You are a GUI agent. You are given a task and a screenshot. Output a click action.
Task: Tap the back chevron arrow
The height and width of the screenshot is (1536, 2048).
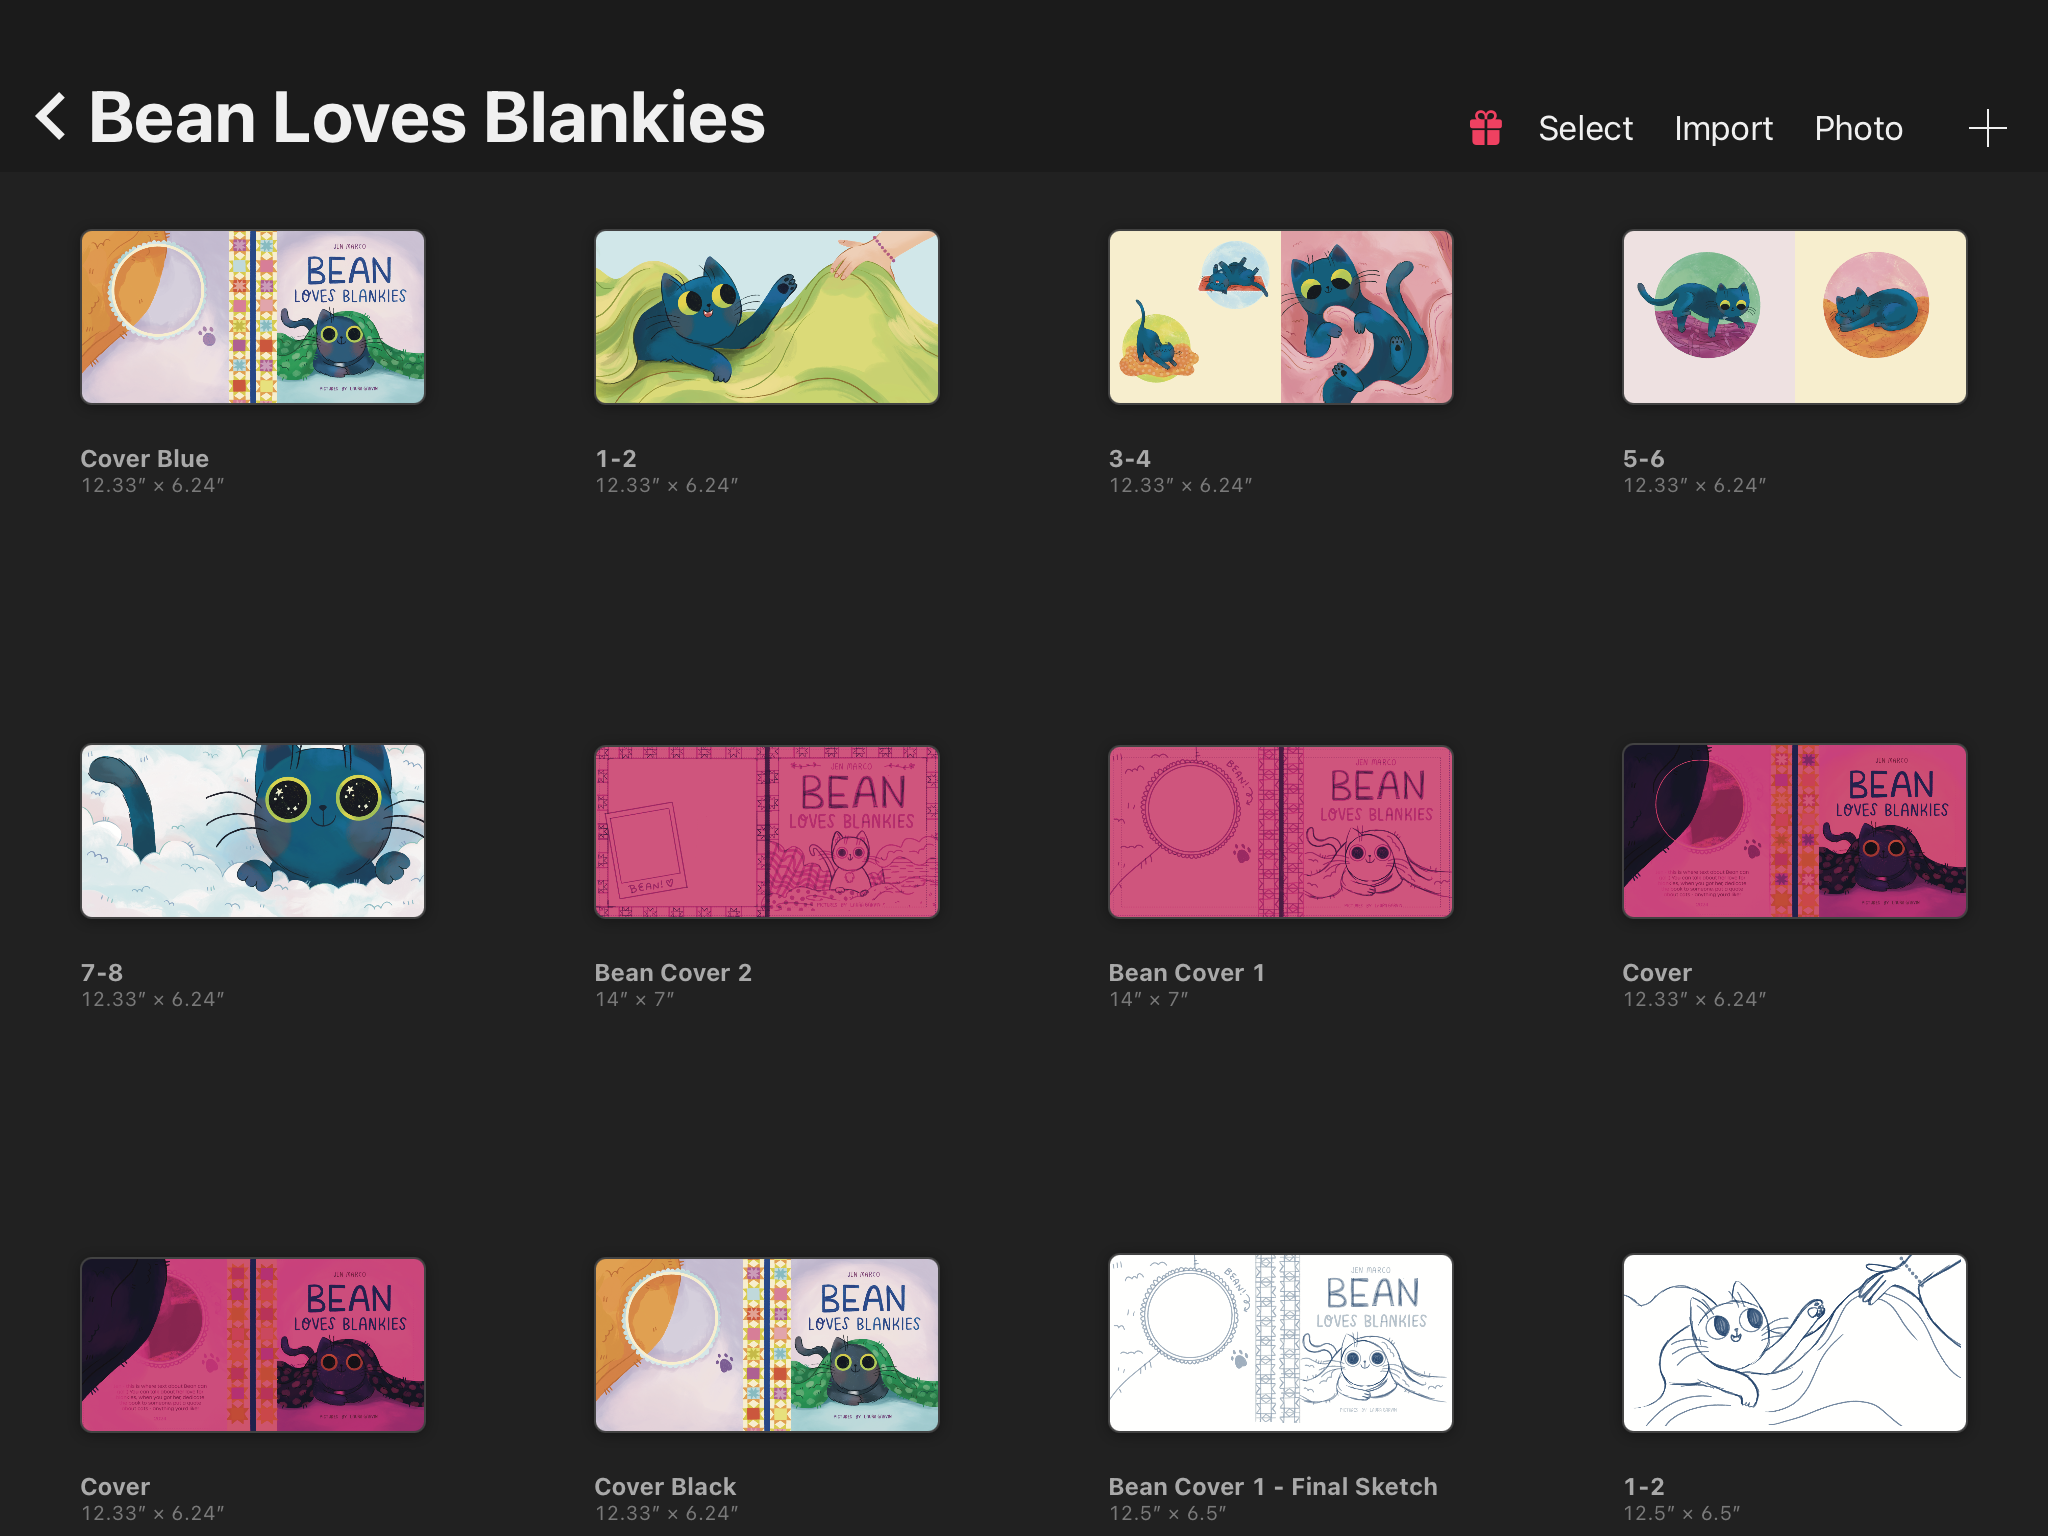click(52, 118)
